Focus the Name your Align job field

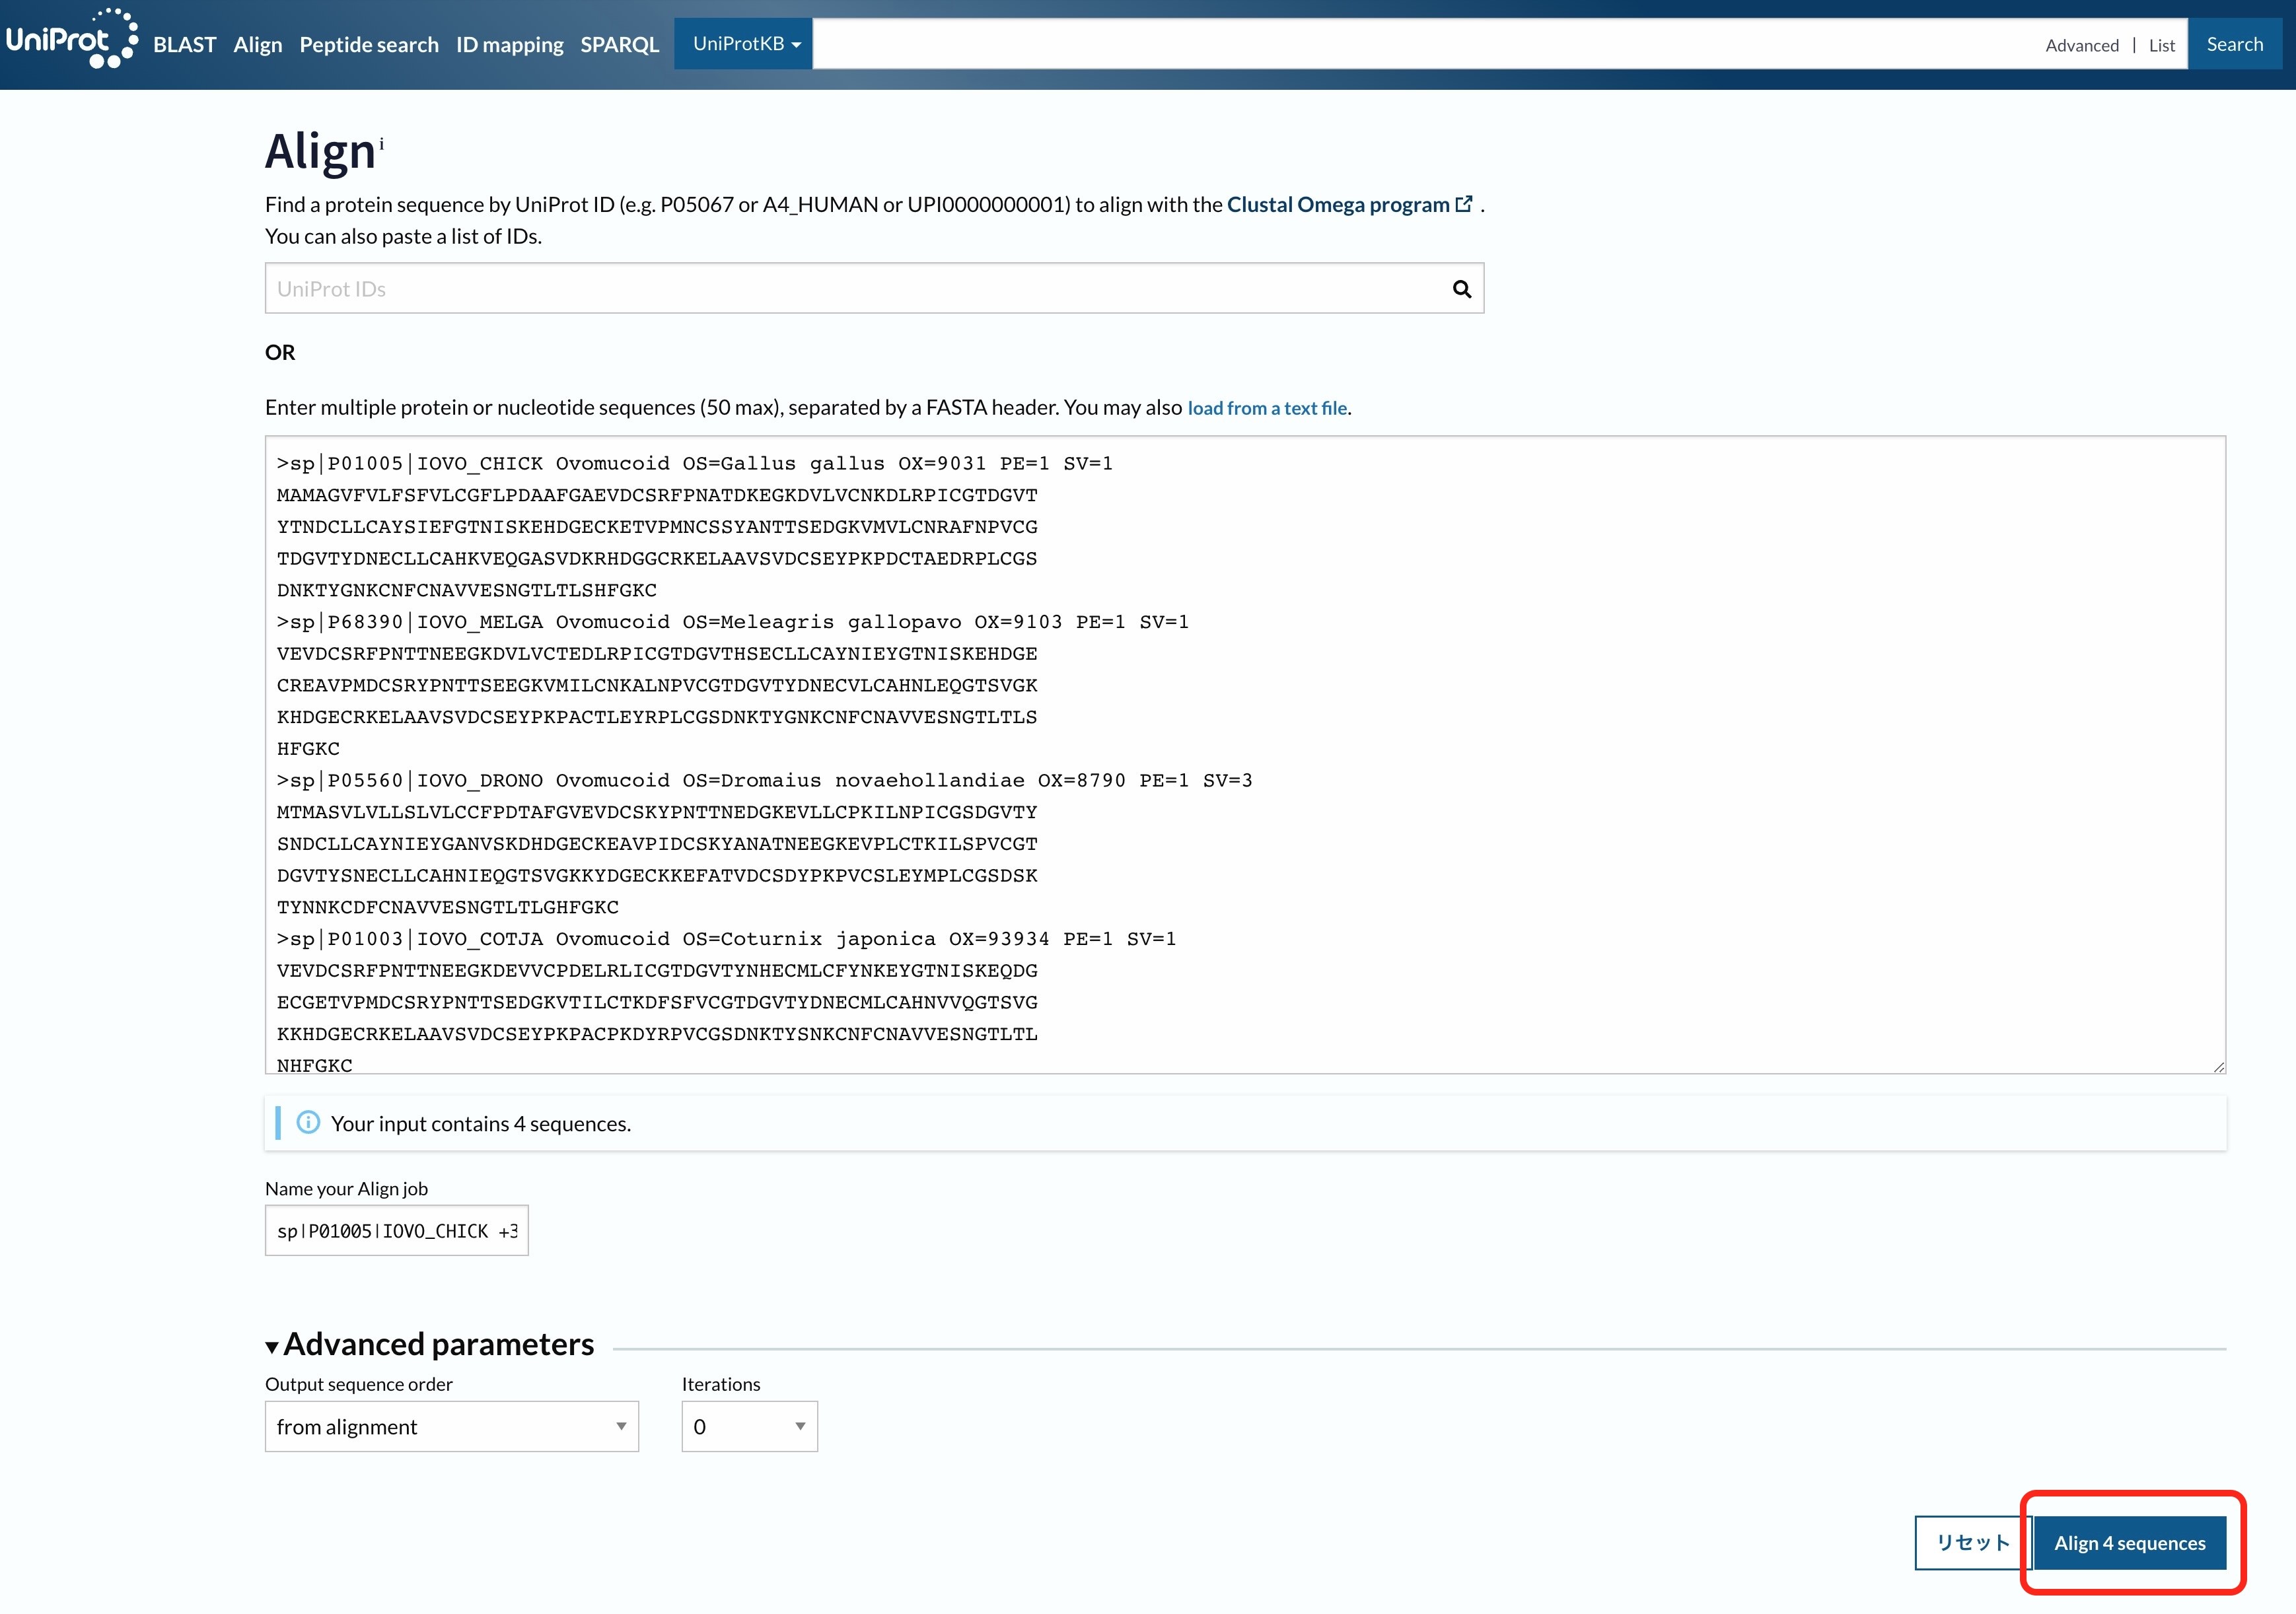[x=396, y=1231]
